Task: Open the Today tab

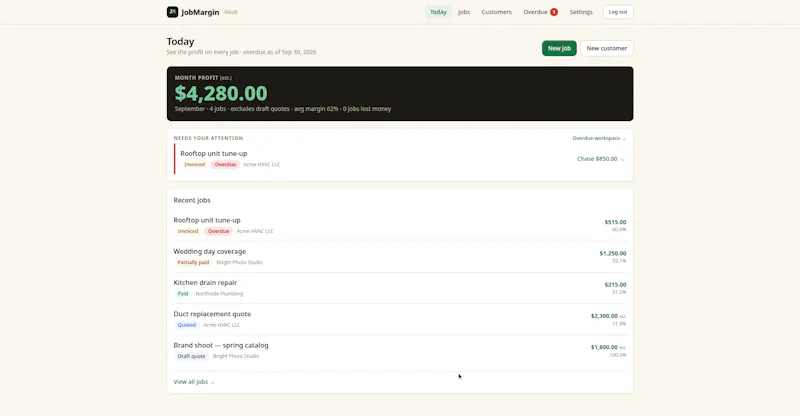Action: point(438,12)
